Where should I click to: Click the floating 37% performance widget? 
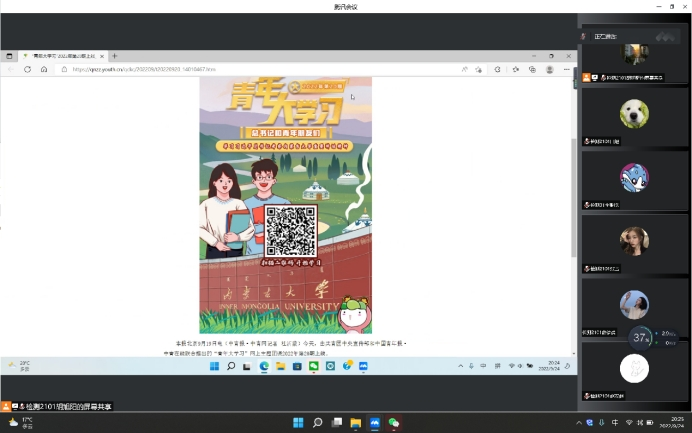pos(641,337)
